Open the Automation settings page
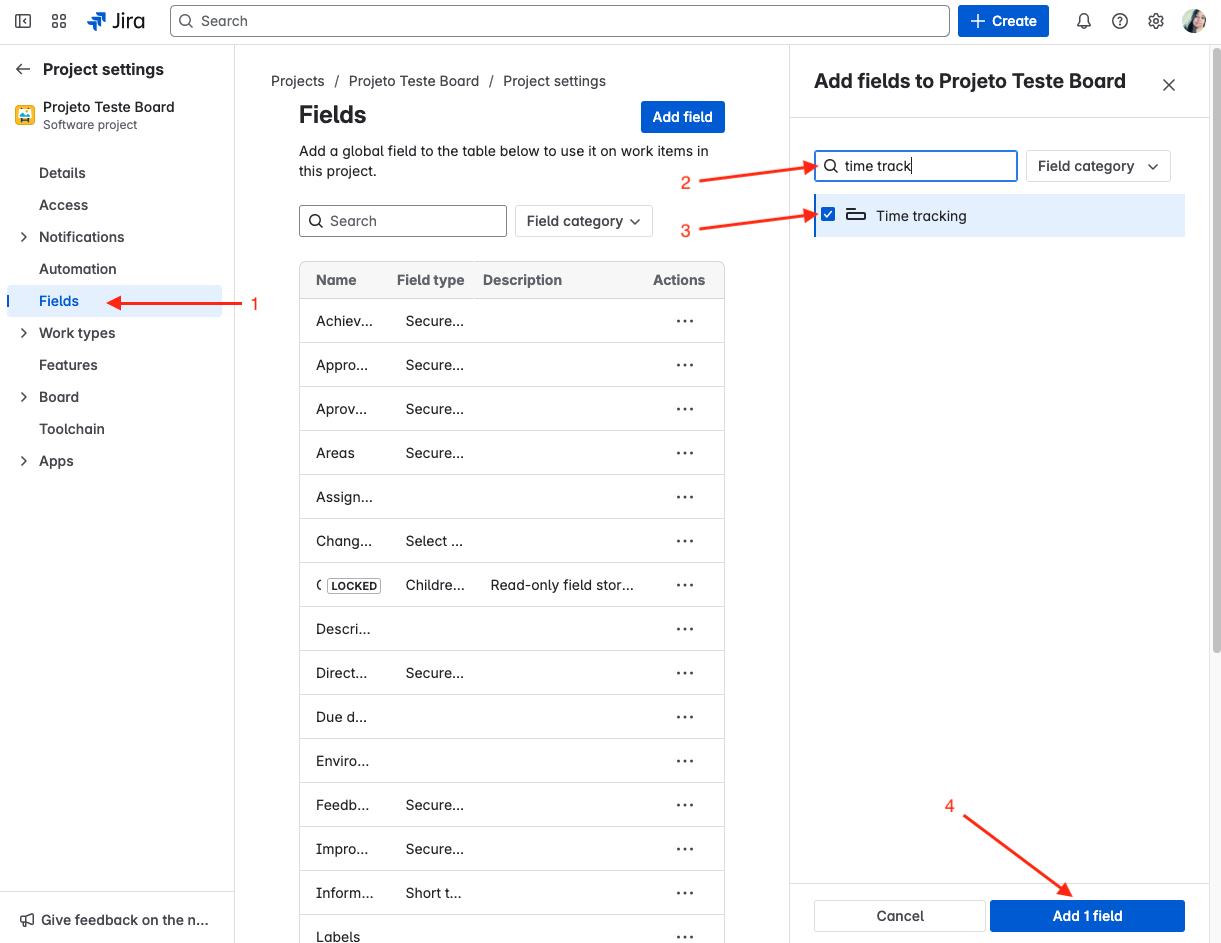 click(78, 269)
